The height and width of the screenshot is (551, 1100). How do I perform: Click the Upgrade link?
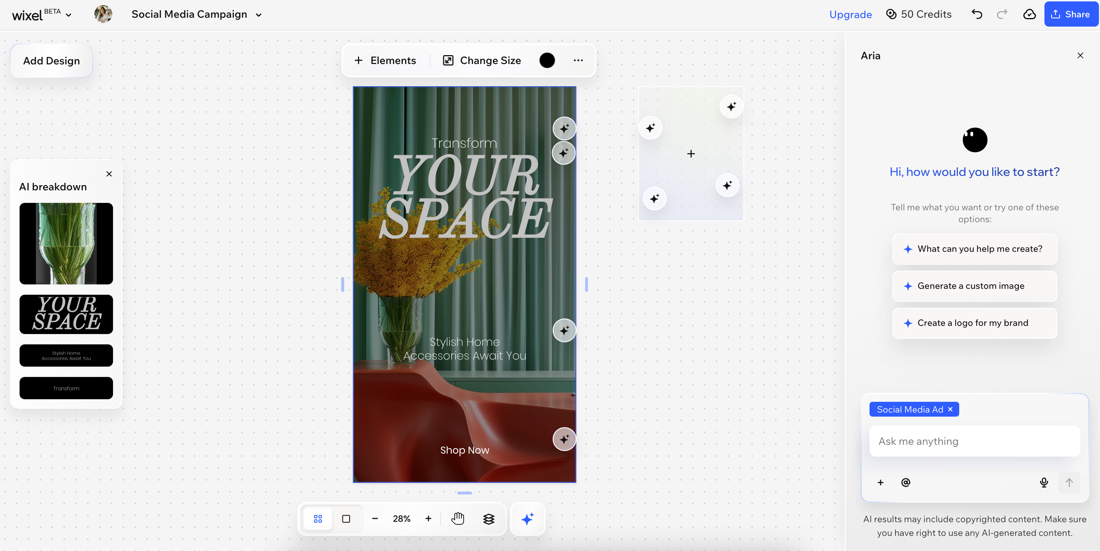click(850, 15)
